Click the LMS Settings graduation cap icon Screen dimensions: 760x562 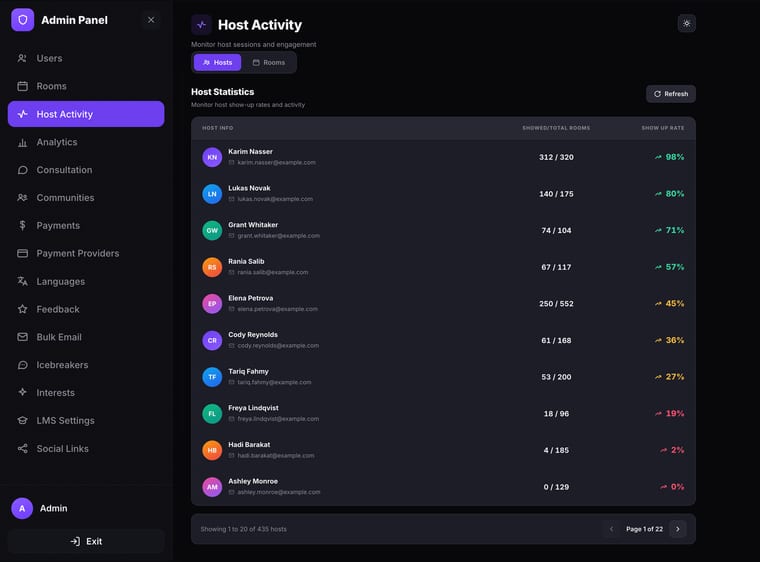click(22, 420)
